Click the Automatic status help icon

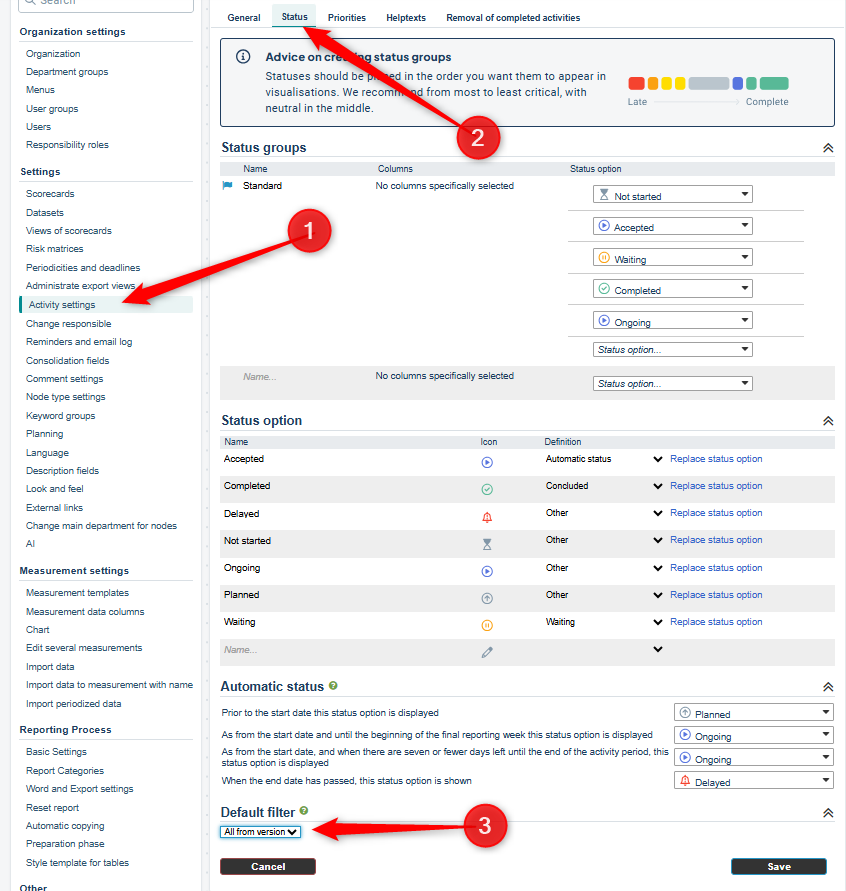333,686
